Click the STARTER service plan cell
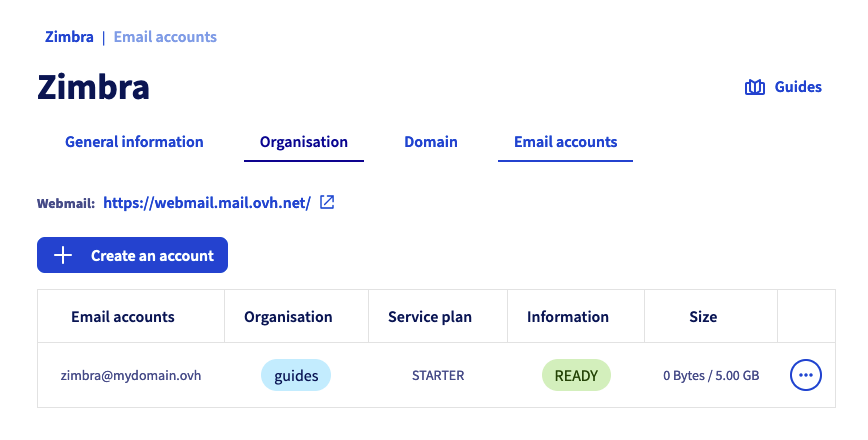This screenshot has height=440, width=868. click(438, 375)
